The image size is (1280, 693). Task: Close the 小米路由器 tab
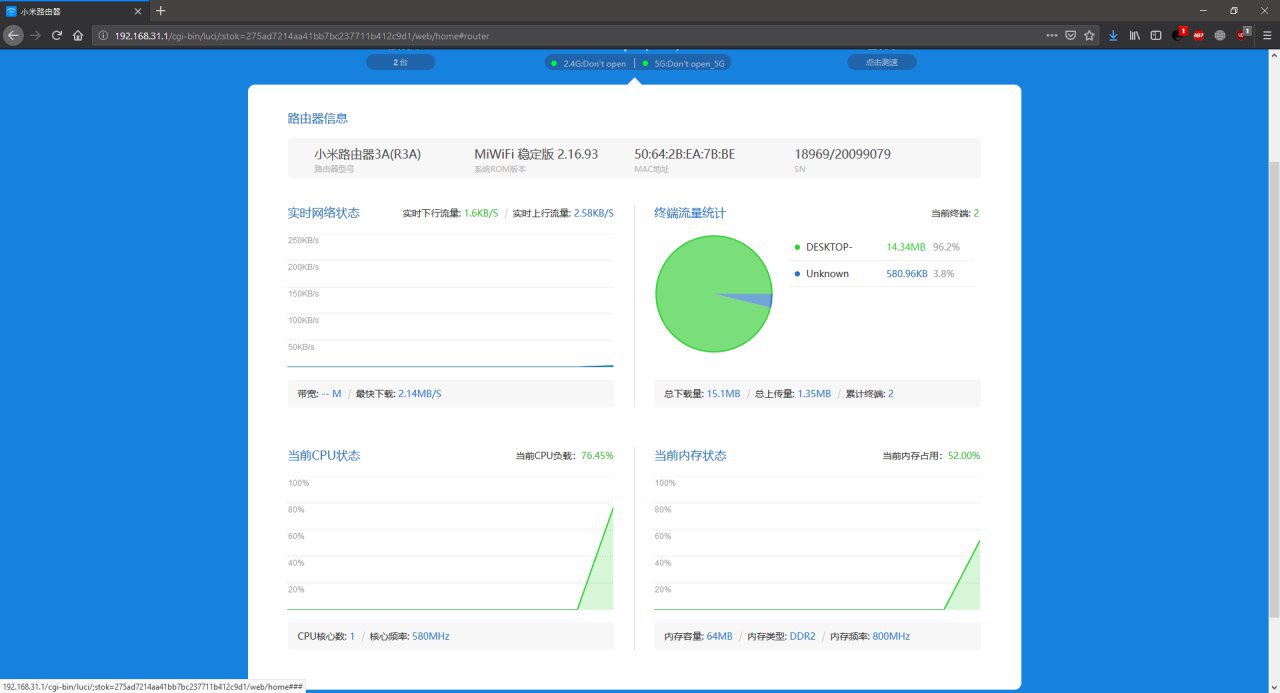(x=140, y=11)
